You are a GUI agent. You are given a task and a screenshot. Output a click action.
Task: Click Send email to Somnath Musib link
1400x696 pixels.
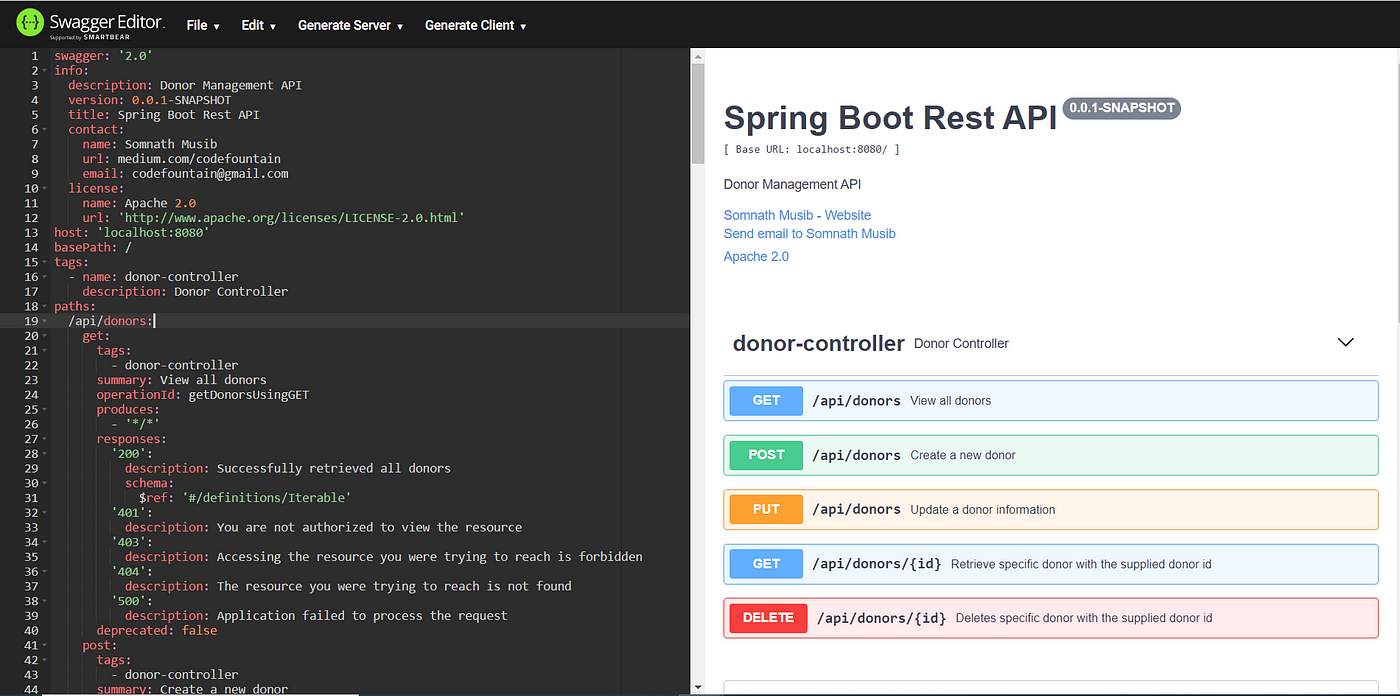point(810,233)
